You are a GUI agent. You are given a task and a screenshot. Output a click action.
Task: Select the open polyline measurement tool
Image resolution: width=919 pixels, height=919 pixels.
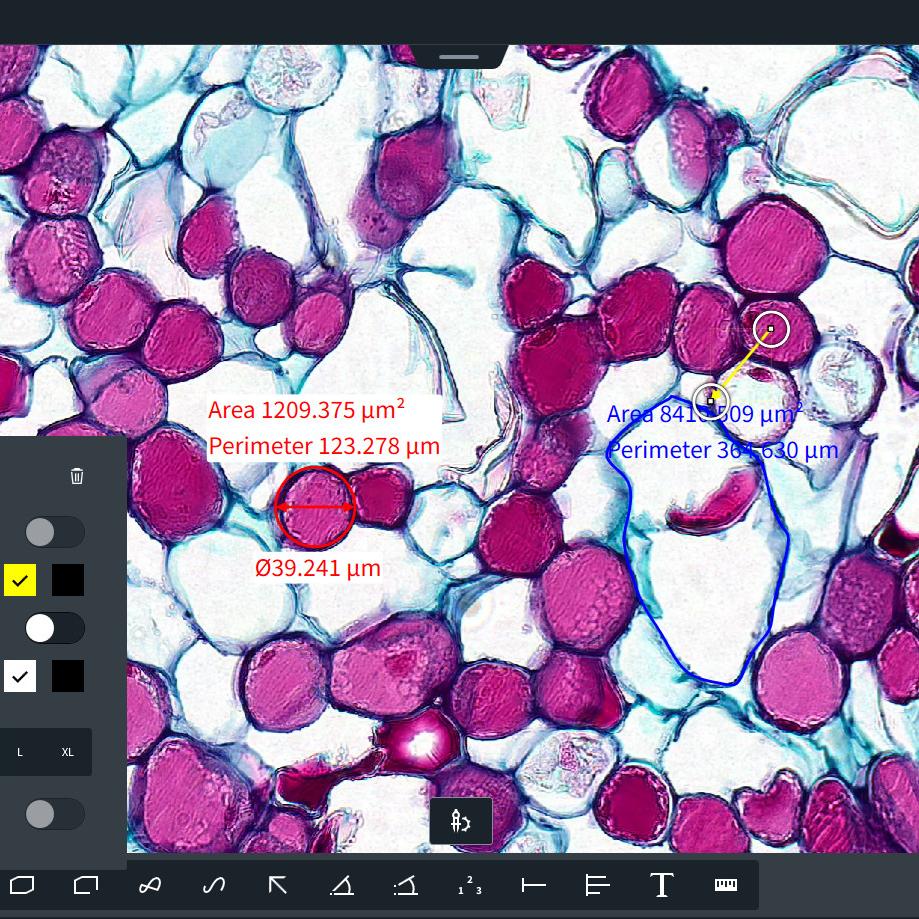pyautogui.click(x=86, y=885)
